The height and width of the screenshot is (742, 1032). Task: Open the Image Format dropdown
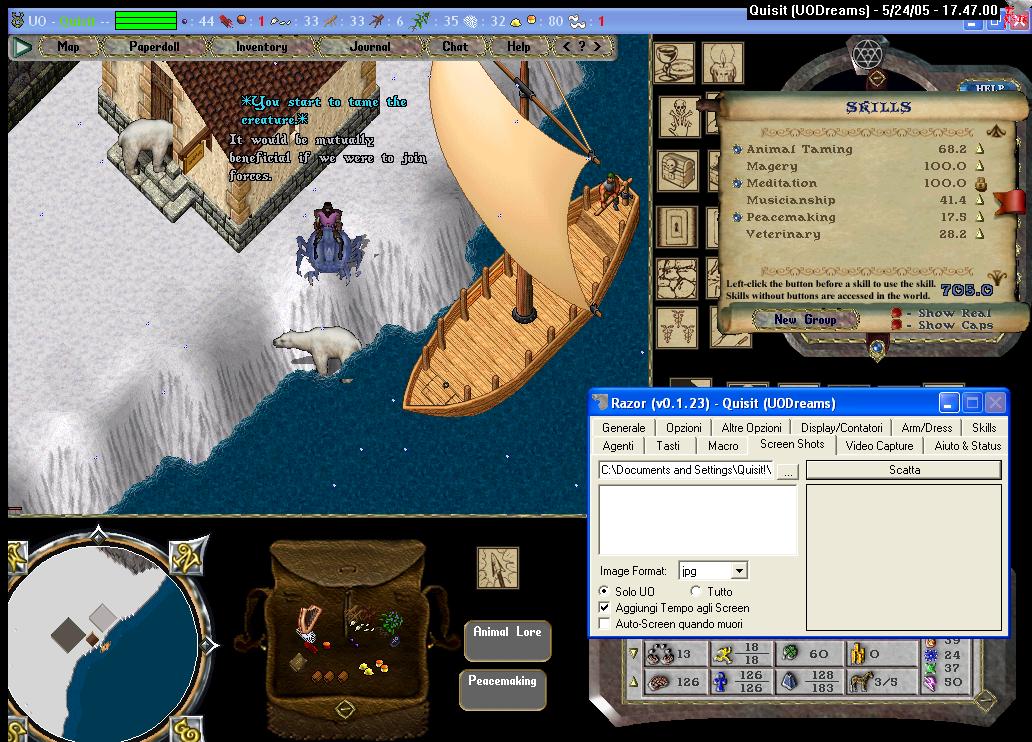tap(740, 570)
